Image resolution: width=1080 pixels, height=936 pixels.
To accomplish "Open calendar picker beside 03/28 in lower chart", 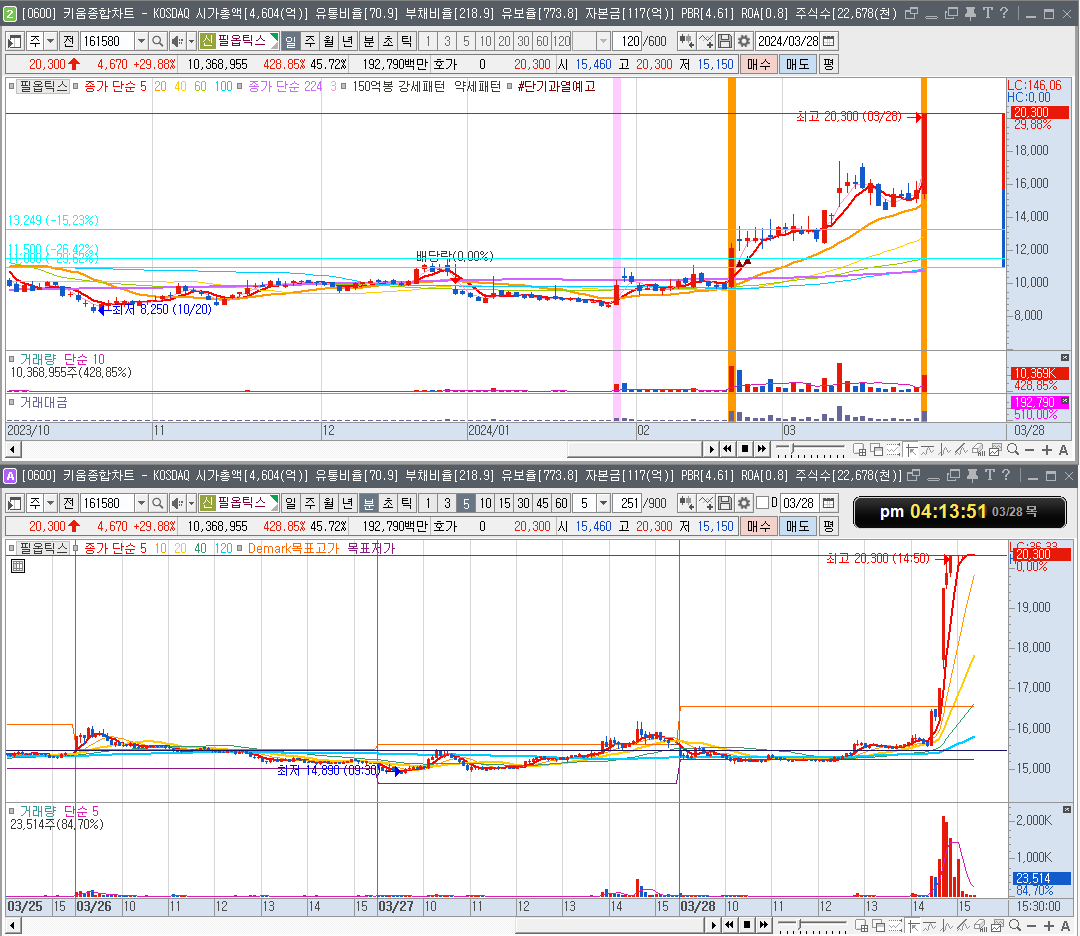I will click(x=829, y=503).
